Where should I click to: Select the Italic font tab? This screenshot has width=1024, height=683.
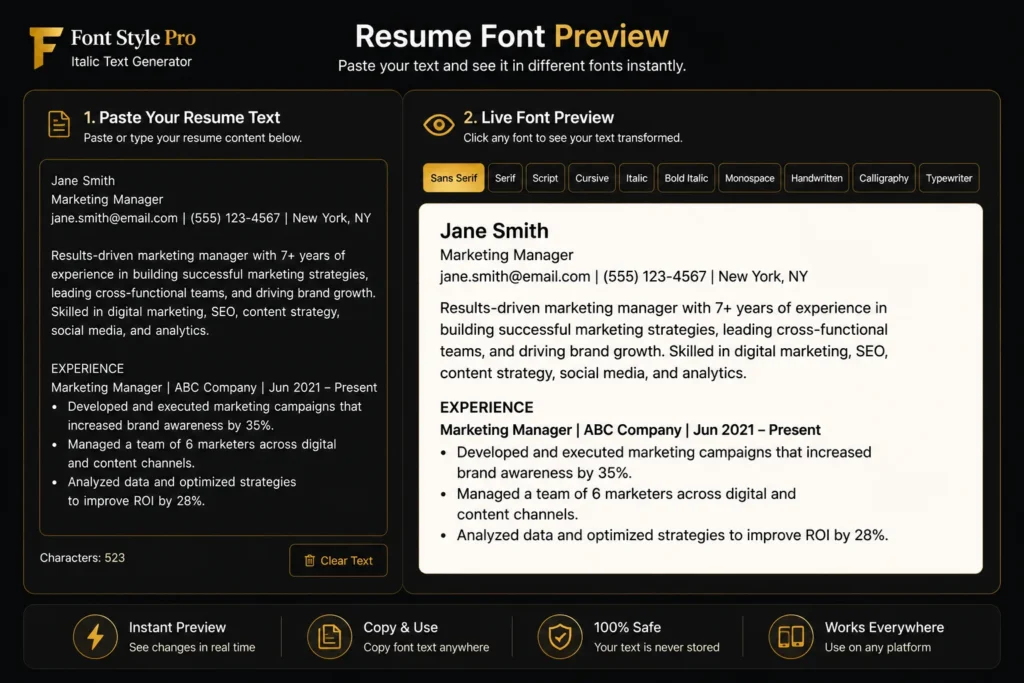click(637, 178)
